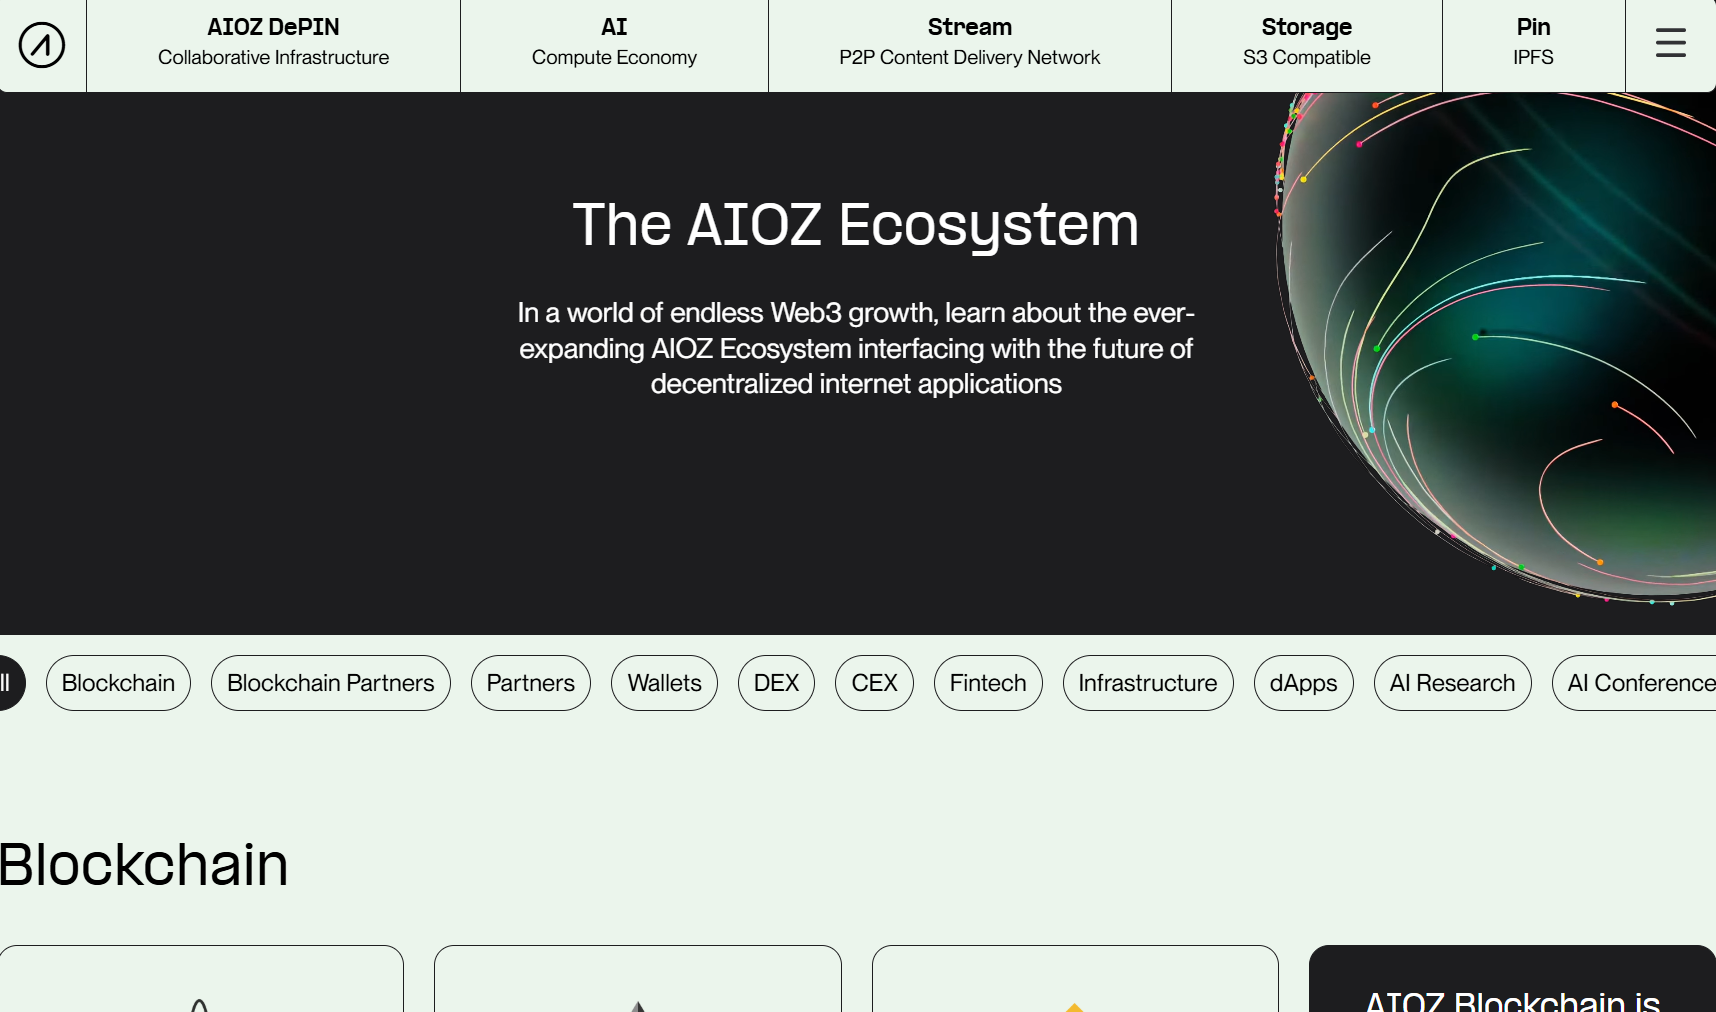Screen dimensions: 1716x1012
Task: Select Storage S3 Compatible nav item
Action: click(x=1306, y=42)
